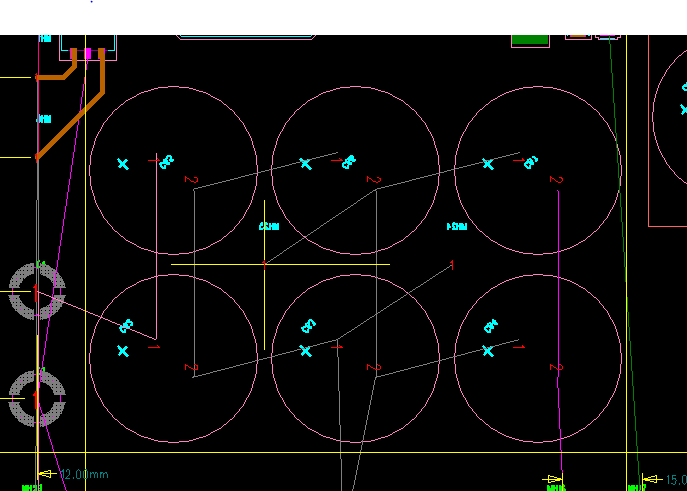Click the cyan text label between left circles
The height and width of the screenshot is (491, 687).
click(x=268, y=227)
